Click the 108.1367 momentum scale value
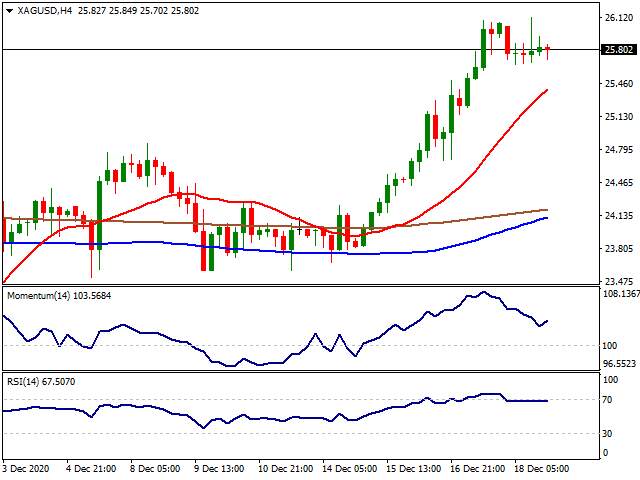The image size is (640, 480). [x=621, y=293]
